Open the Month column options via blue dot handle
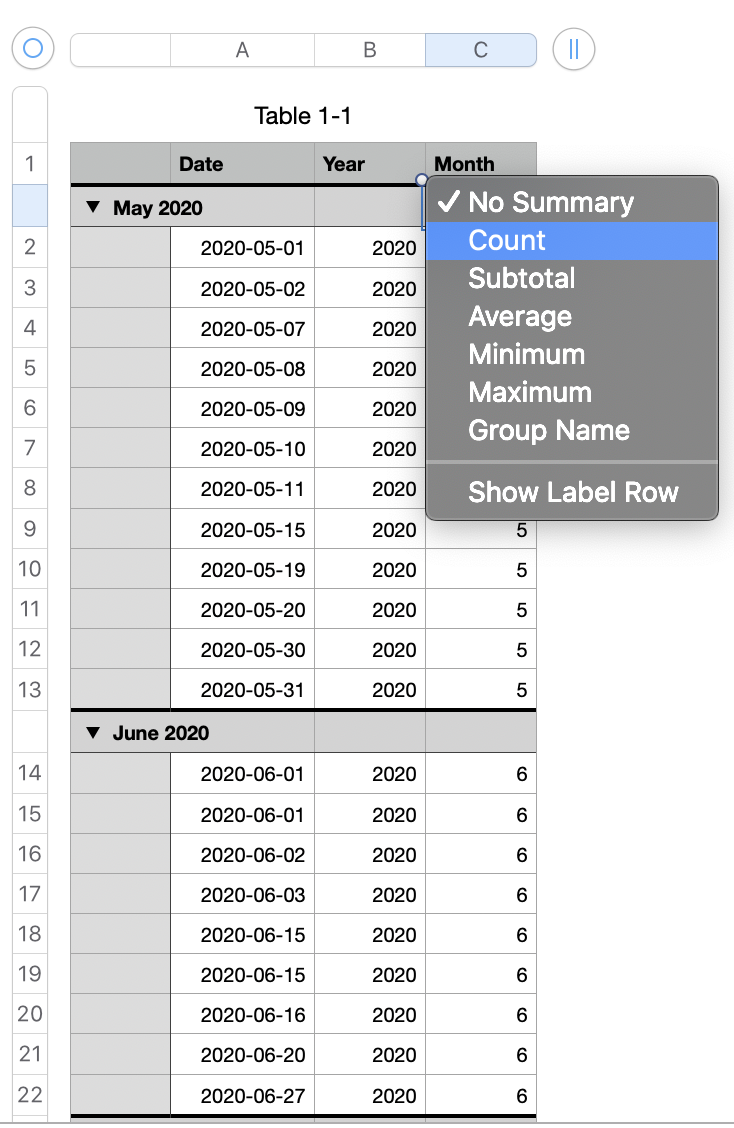Image resolution: width=734 pixels, height=1128 pixels. tap(421, 177)
